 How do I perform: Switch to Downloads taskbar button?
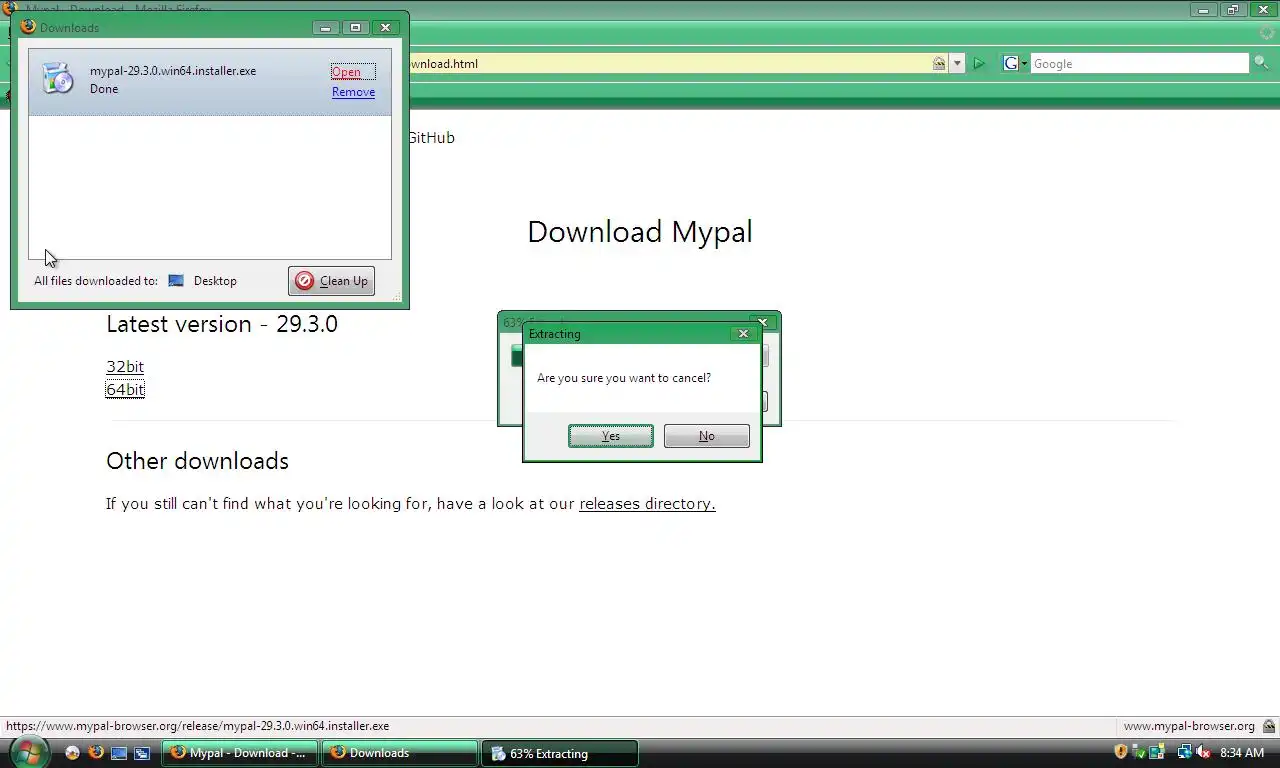coord(400,753)
